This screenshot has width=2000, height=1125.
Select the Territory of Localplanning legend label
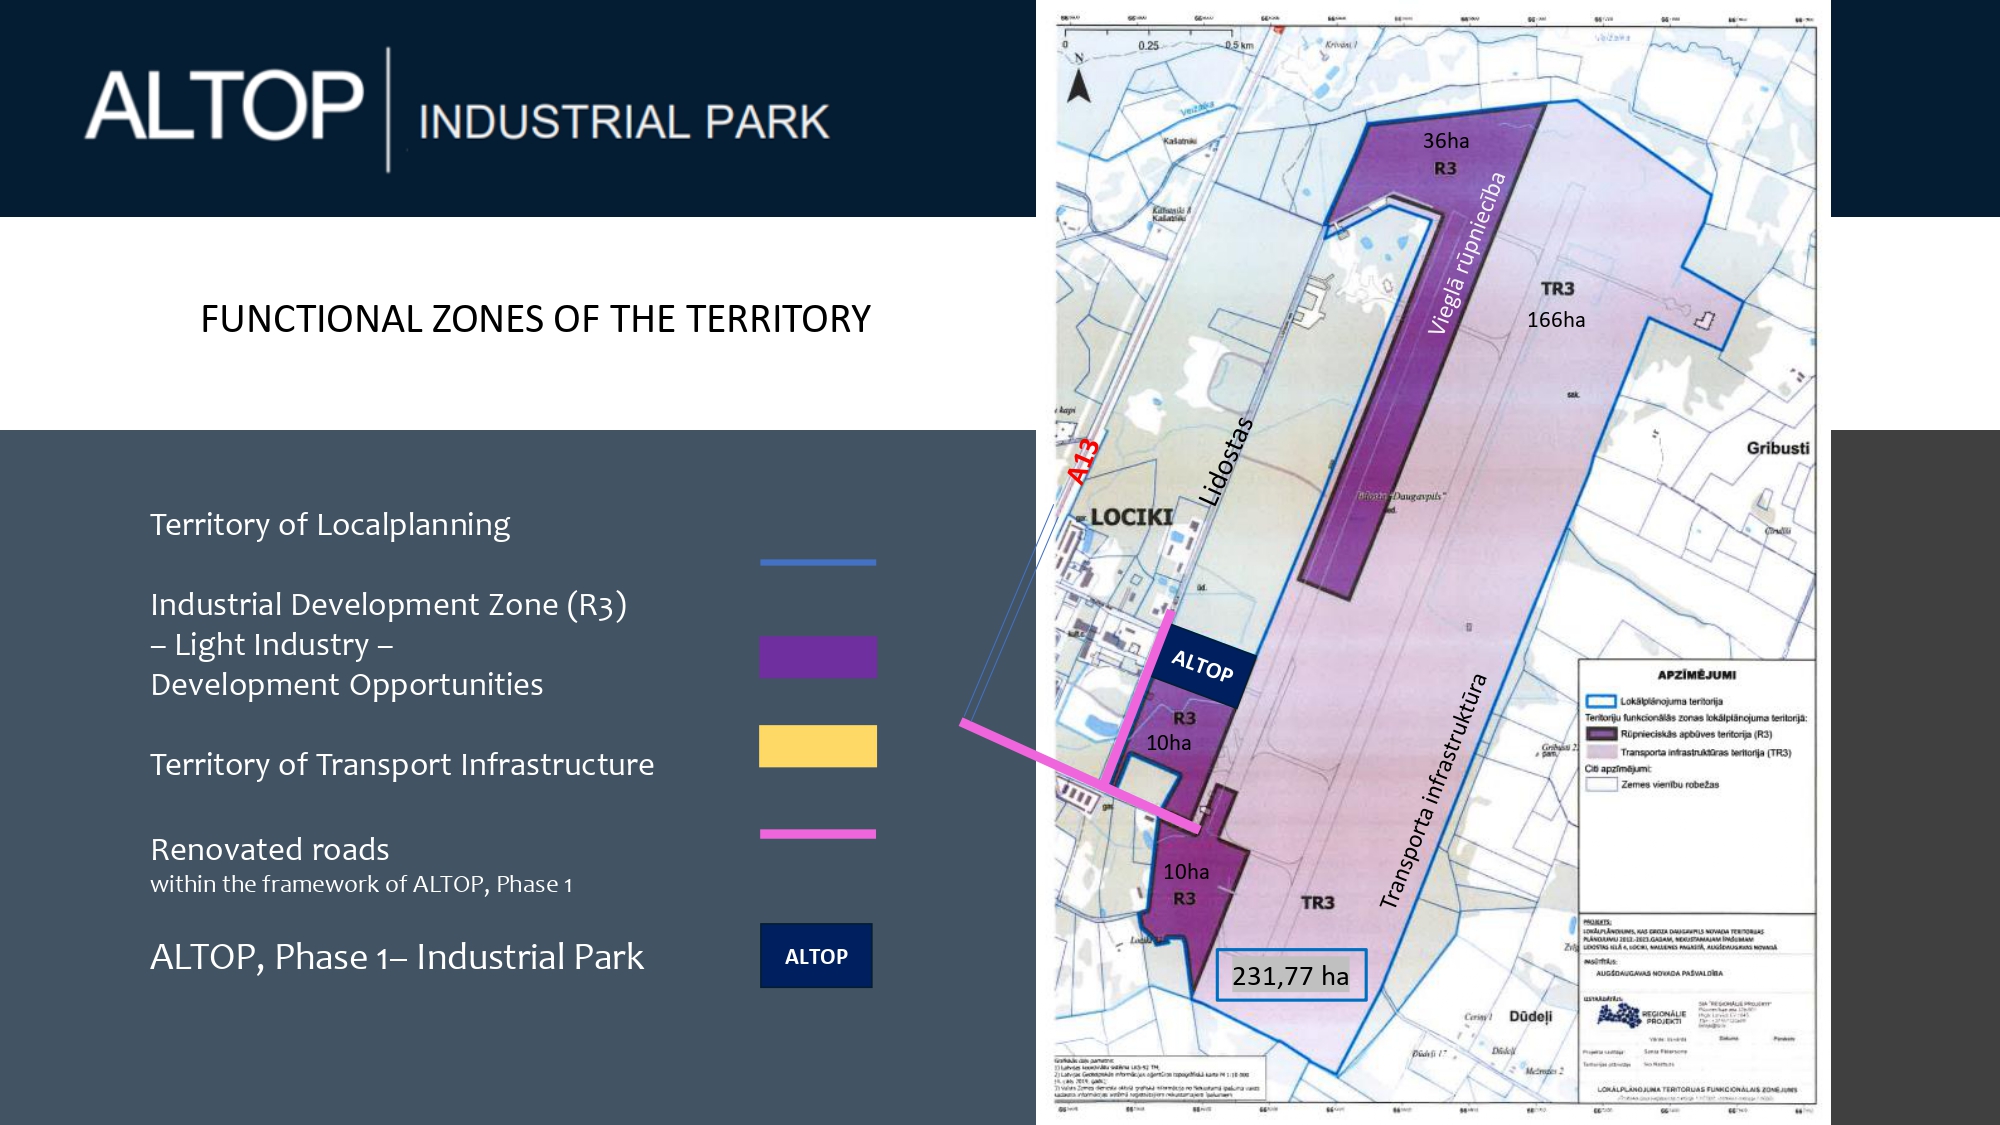coord(330,524)
